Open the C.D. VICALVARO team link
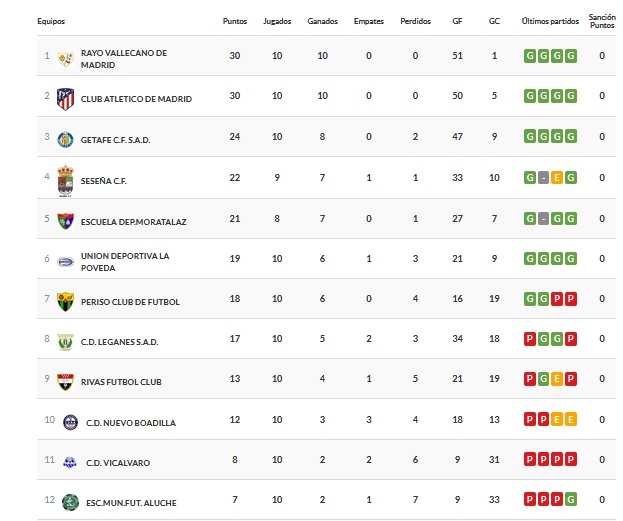Image resolution: width=623 pixels, height=521 pixels. pyautogui.click(x=108, y=462)
